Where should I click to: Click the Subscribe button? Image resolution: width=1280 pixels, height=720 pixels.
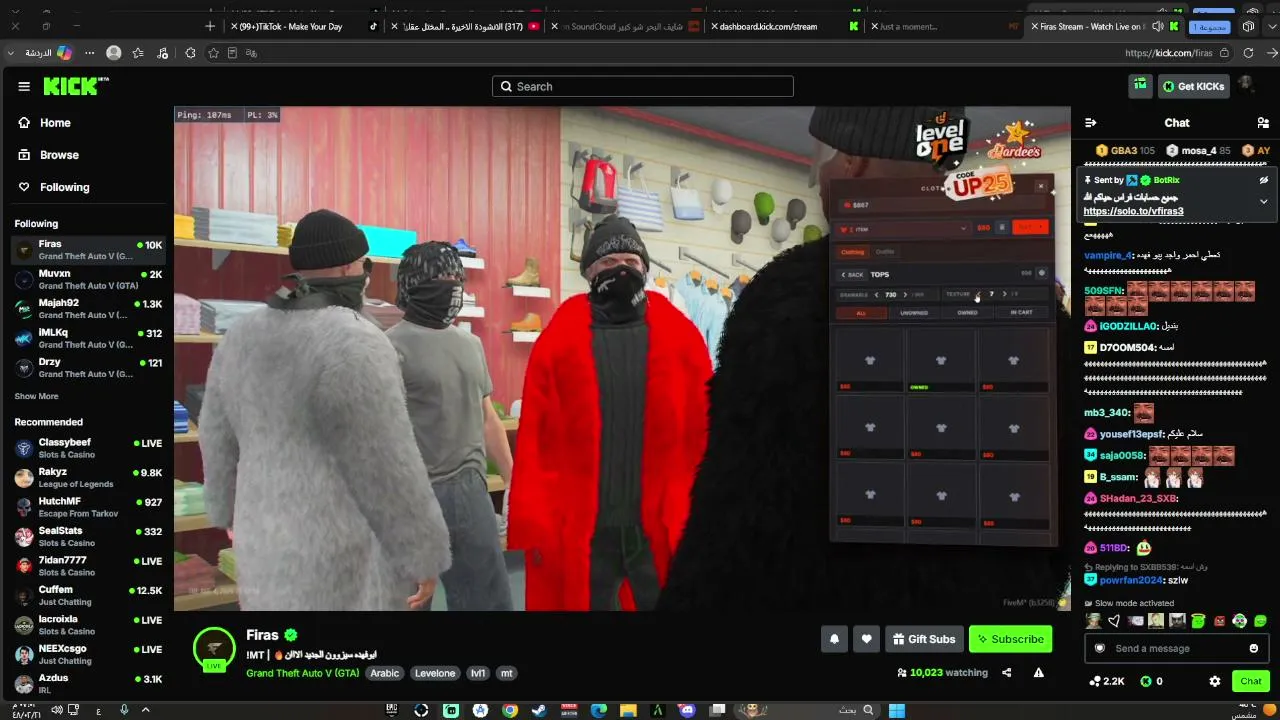pos(1010,639)
